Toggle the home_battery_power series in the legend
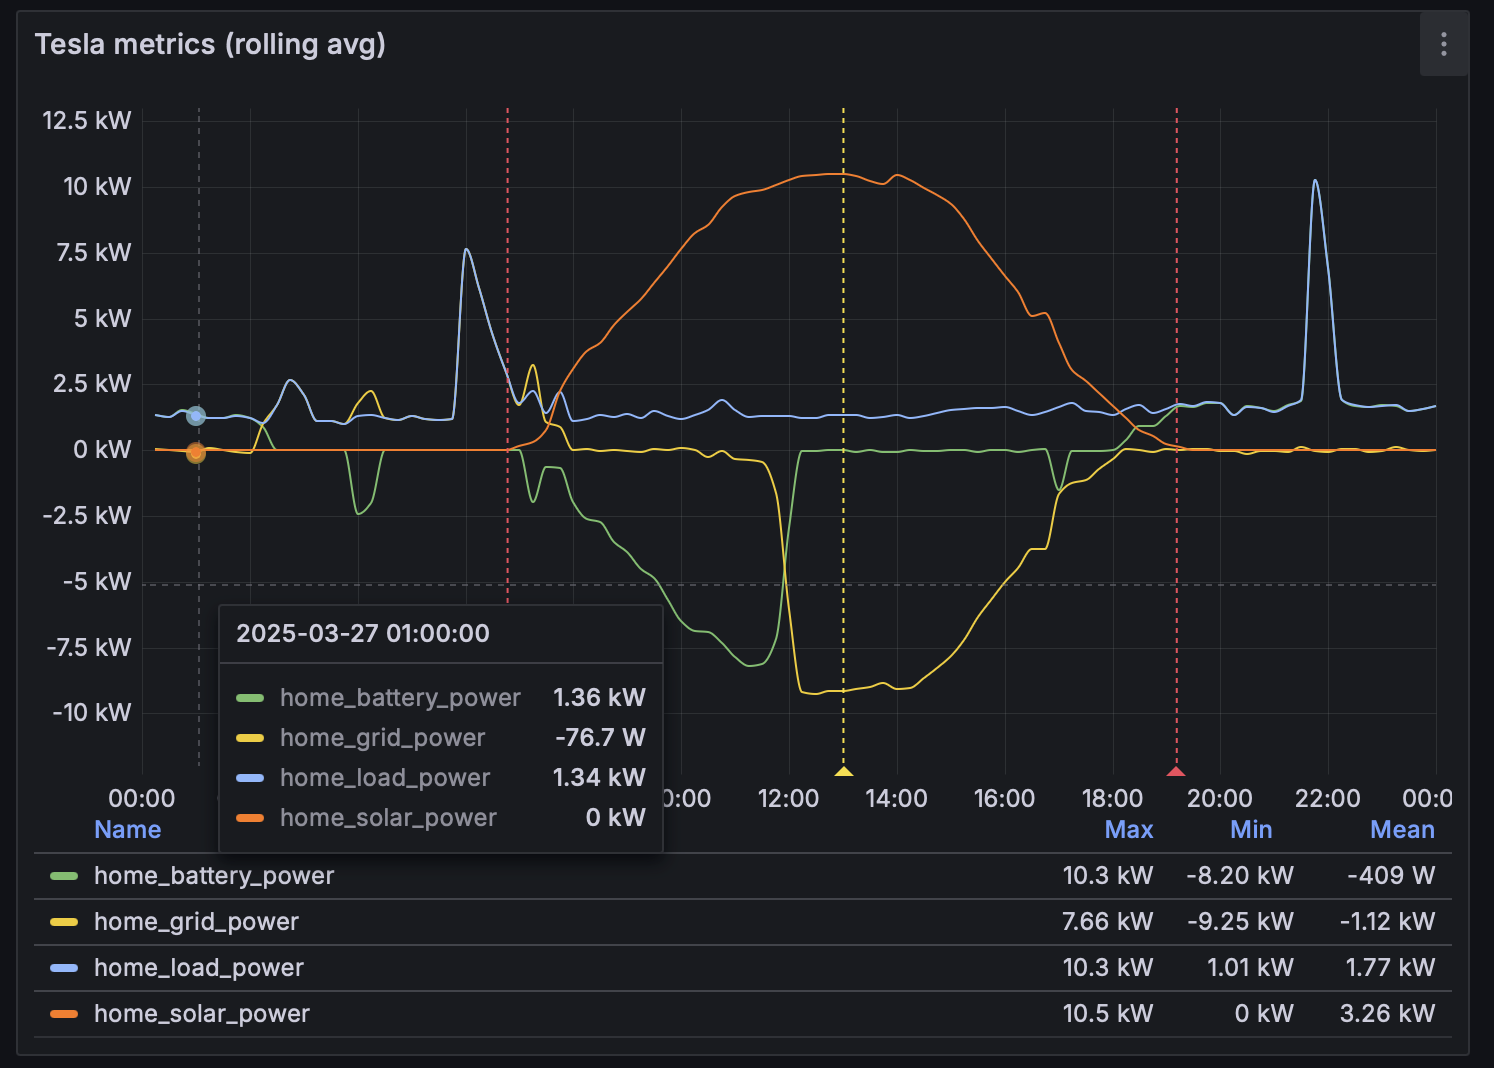 coord(214,876)
